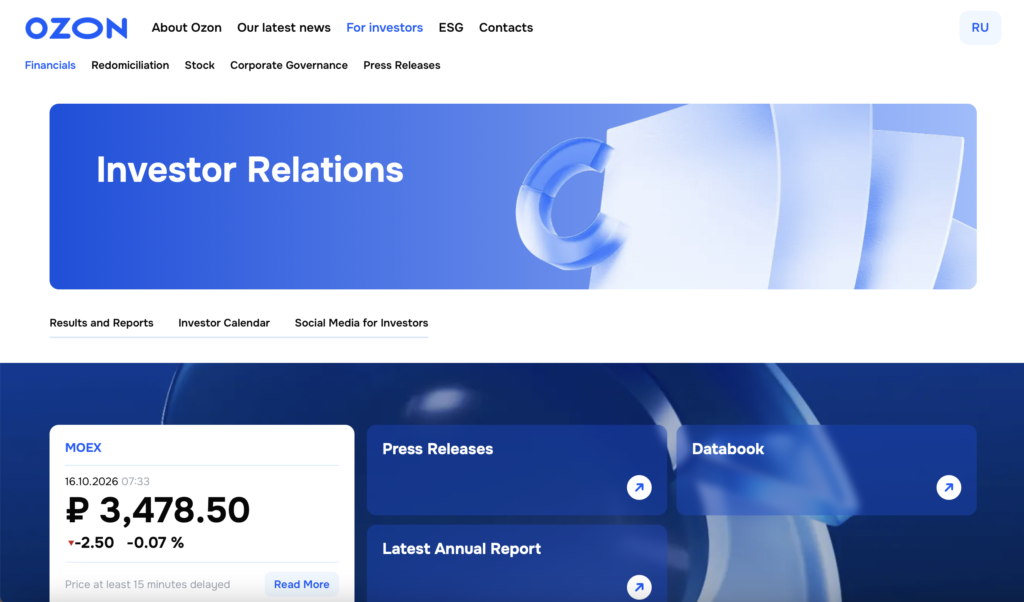Click the ₽ 3,478.50 stock price
The height and width of the screenshot is (602, 1024).
coord(157,510)
